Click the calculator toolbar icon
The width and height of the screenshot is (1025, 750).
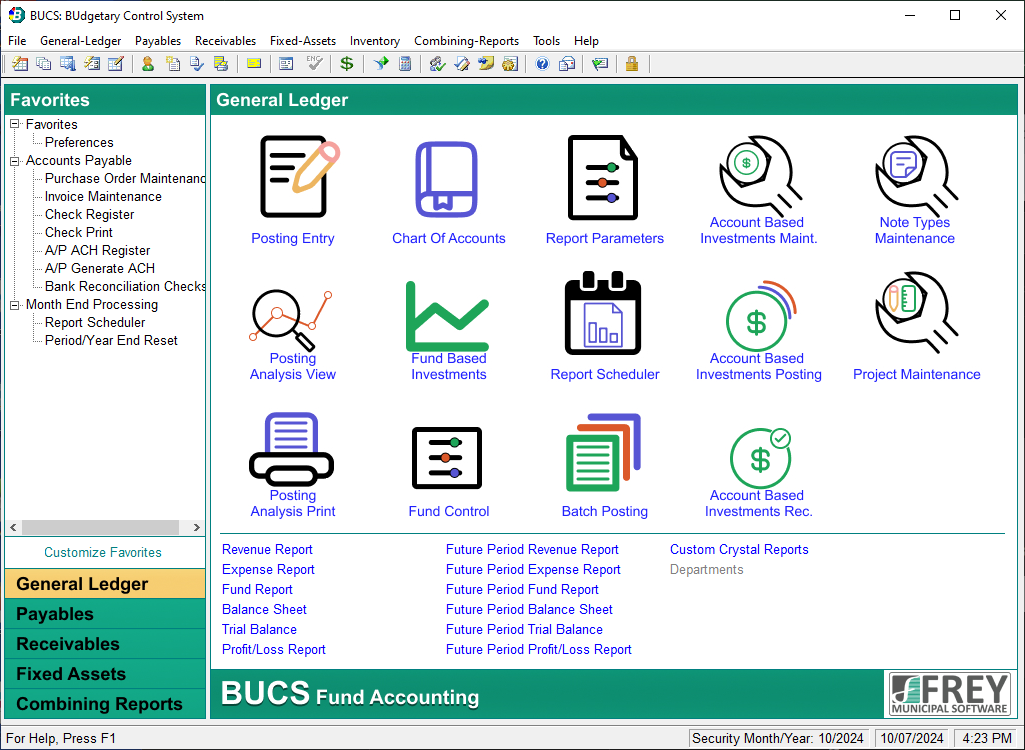405,63
